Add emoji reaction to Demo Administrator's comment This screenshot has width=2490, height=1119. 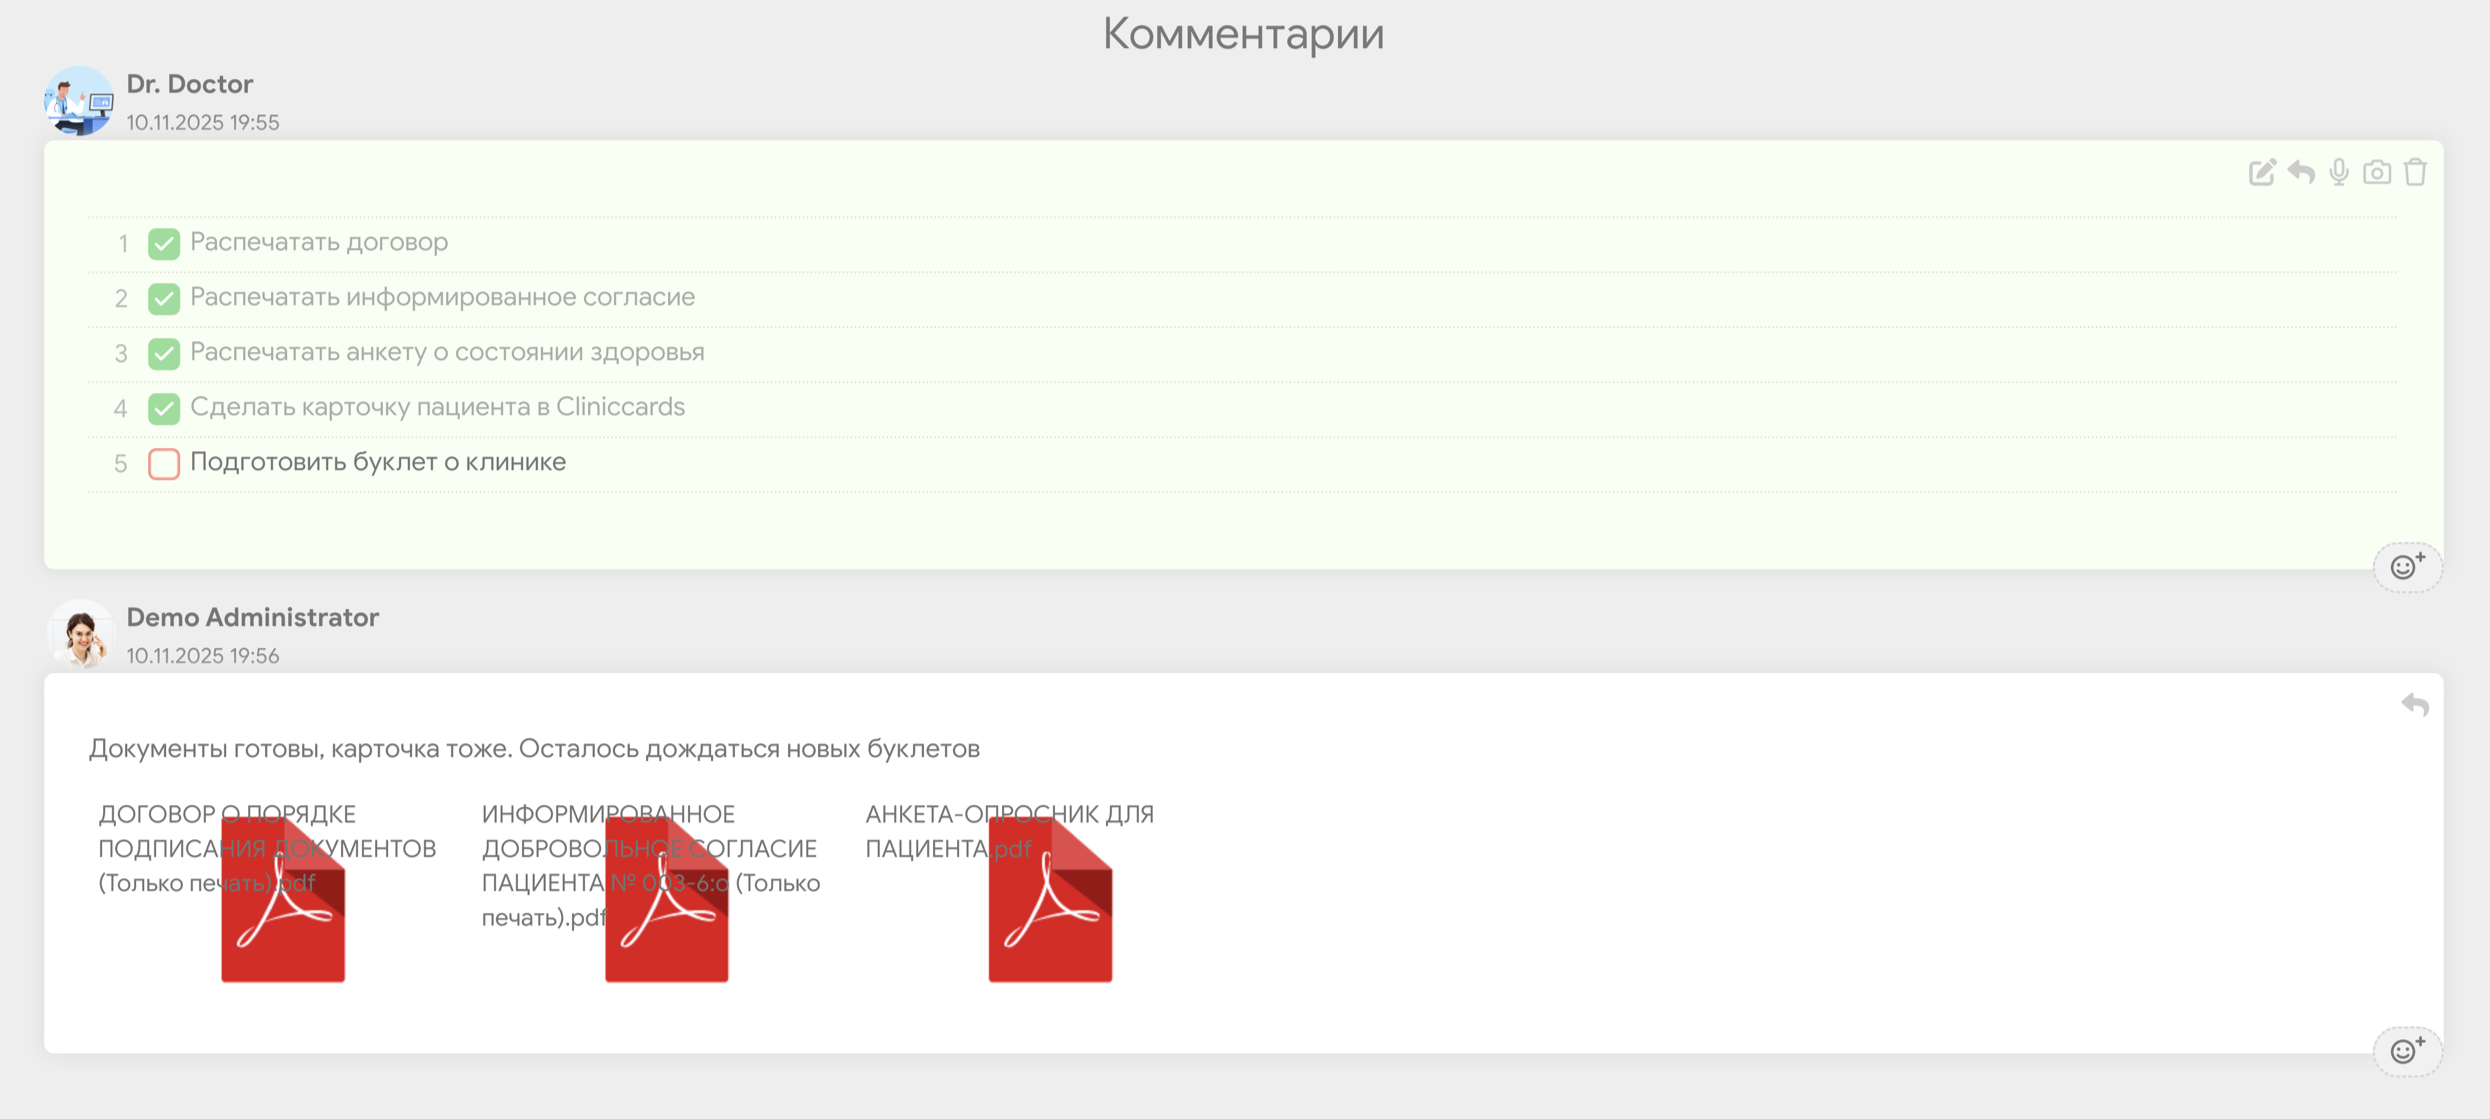pos(2407,1050)
